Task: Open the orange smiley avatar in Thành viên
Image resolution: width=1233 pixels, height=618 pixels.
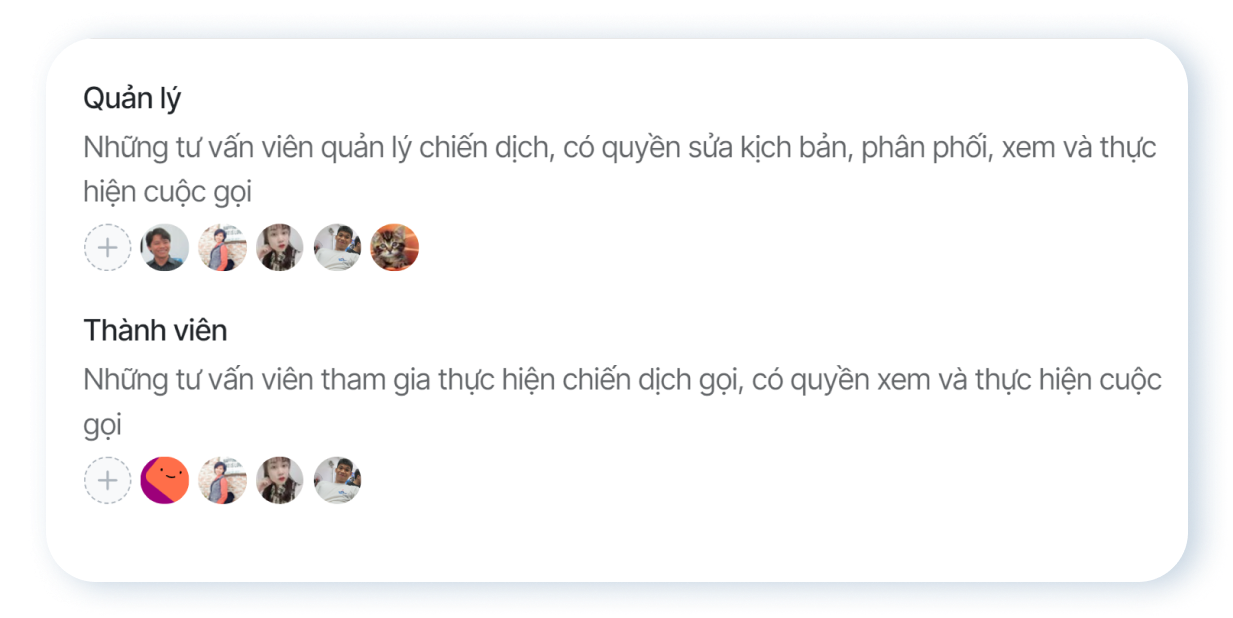Action: (165, 481)
